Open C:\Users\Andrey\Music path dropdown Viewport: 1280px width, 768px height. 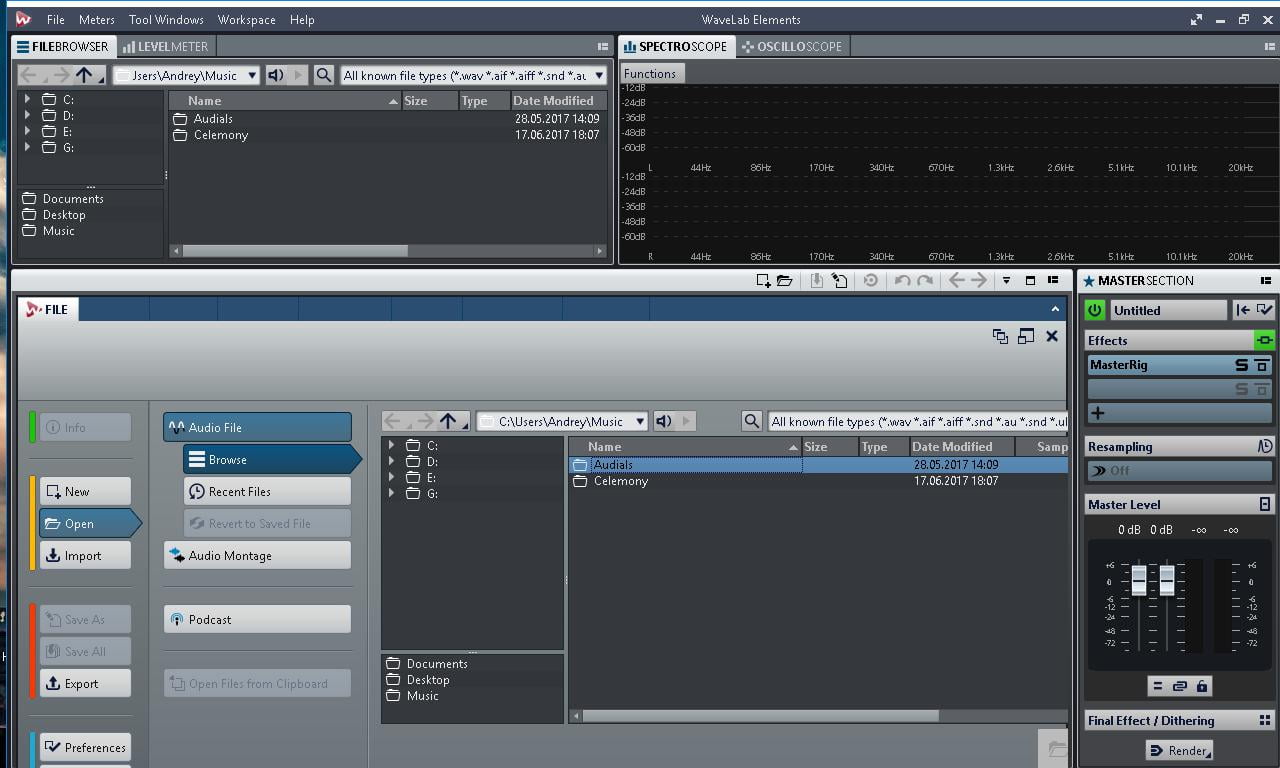[x=640, y=421]
